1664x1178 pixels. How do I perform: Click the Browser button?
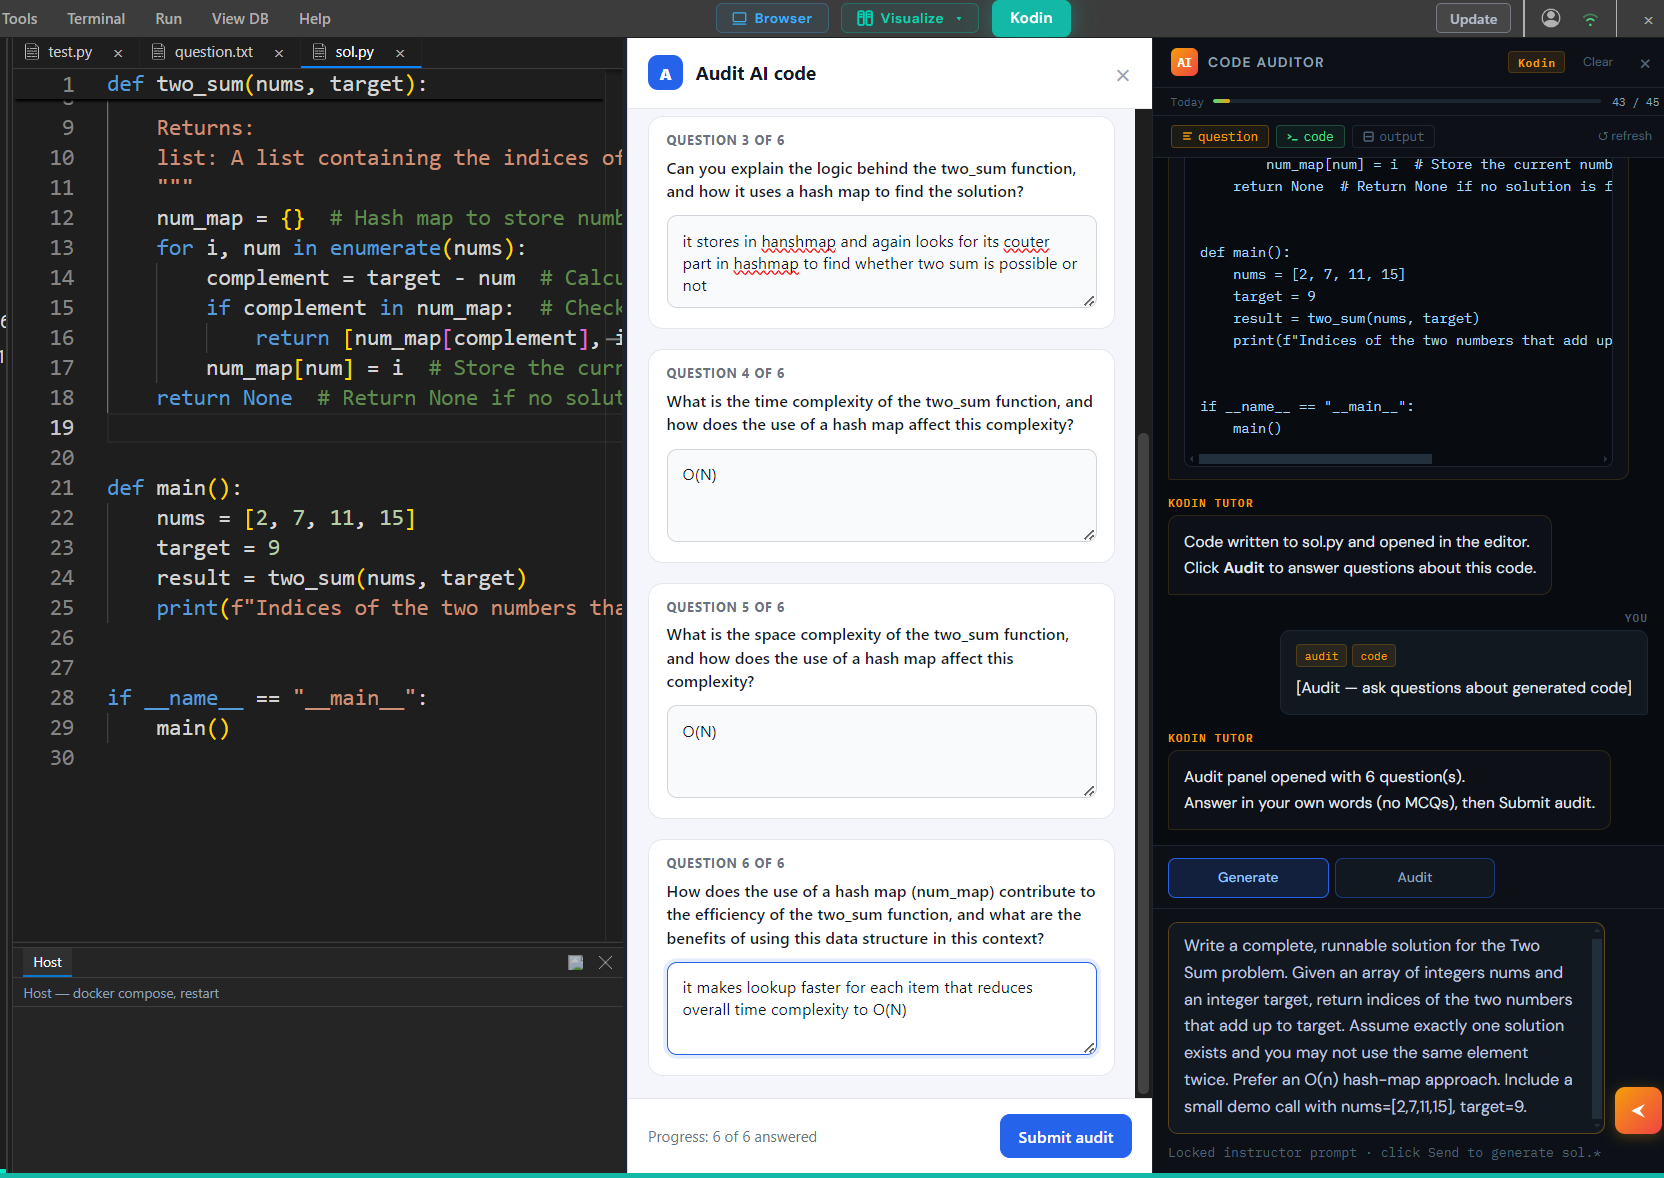[x=772, y=18]
